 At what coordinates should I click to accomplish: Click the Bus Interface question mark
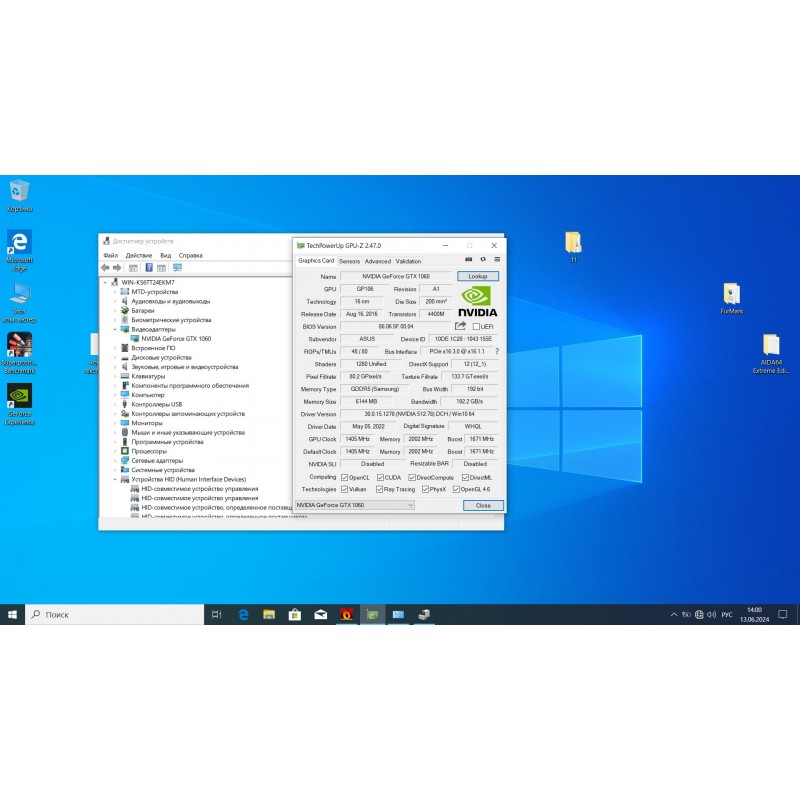tap(497, 352)
